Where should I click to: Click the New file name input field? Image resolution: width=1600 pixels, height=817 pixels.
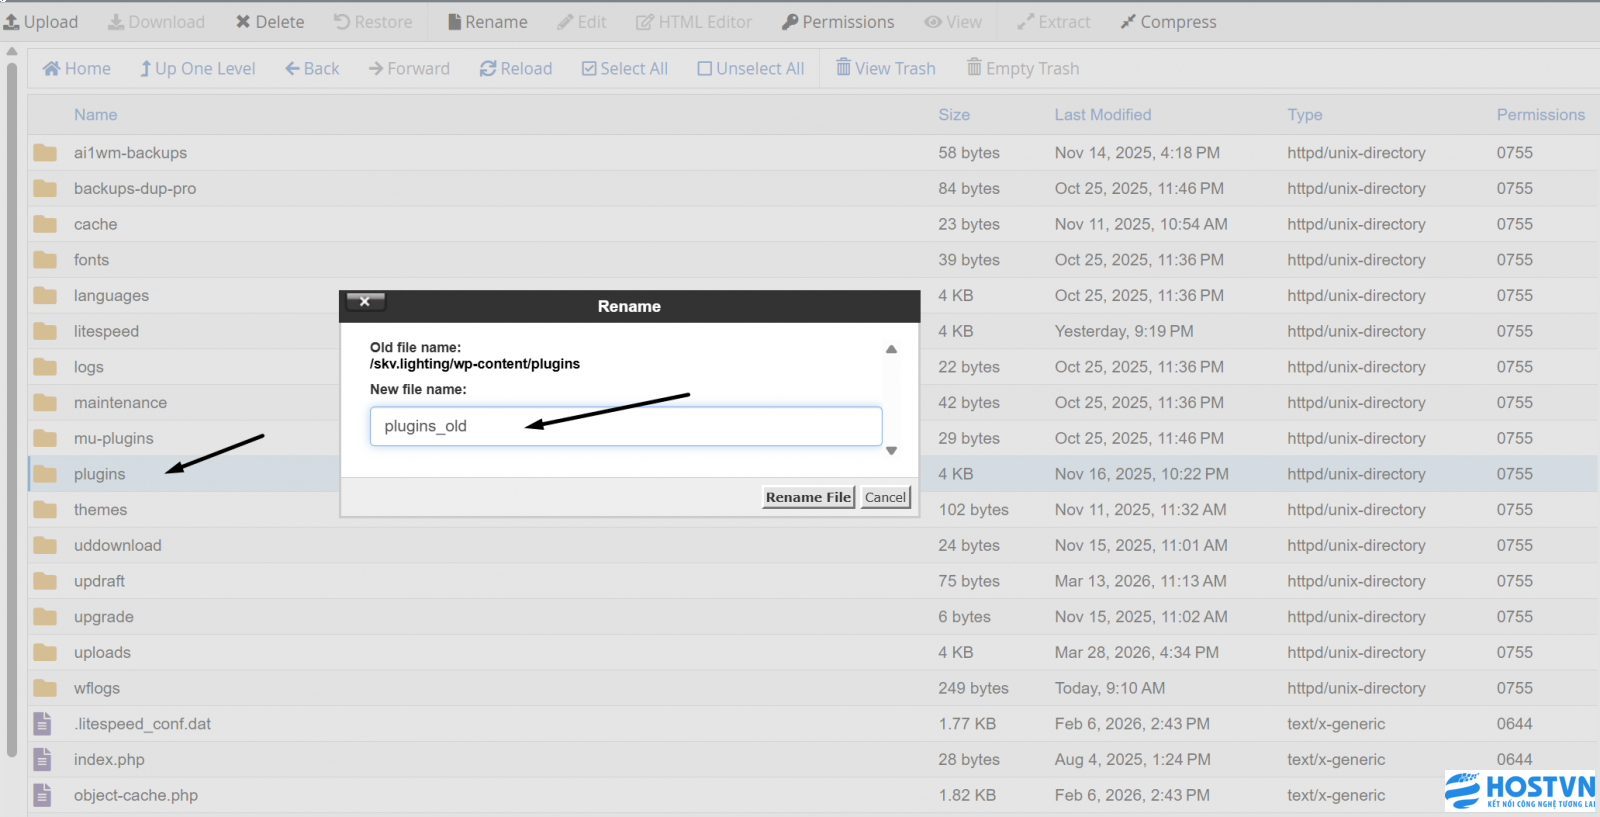coord(625,426)
